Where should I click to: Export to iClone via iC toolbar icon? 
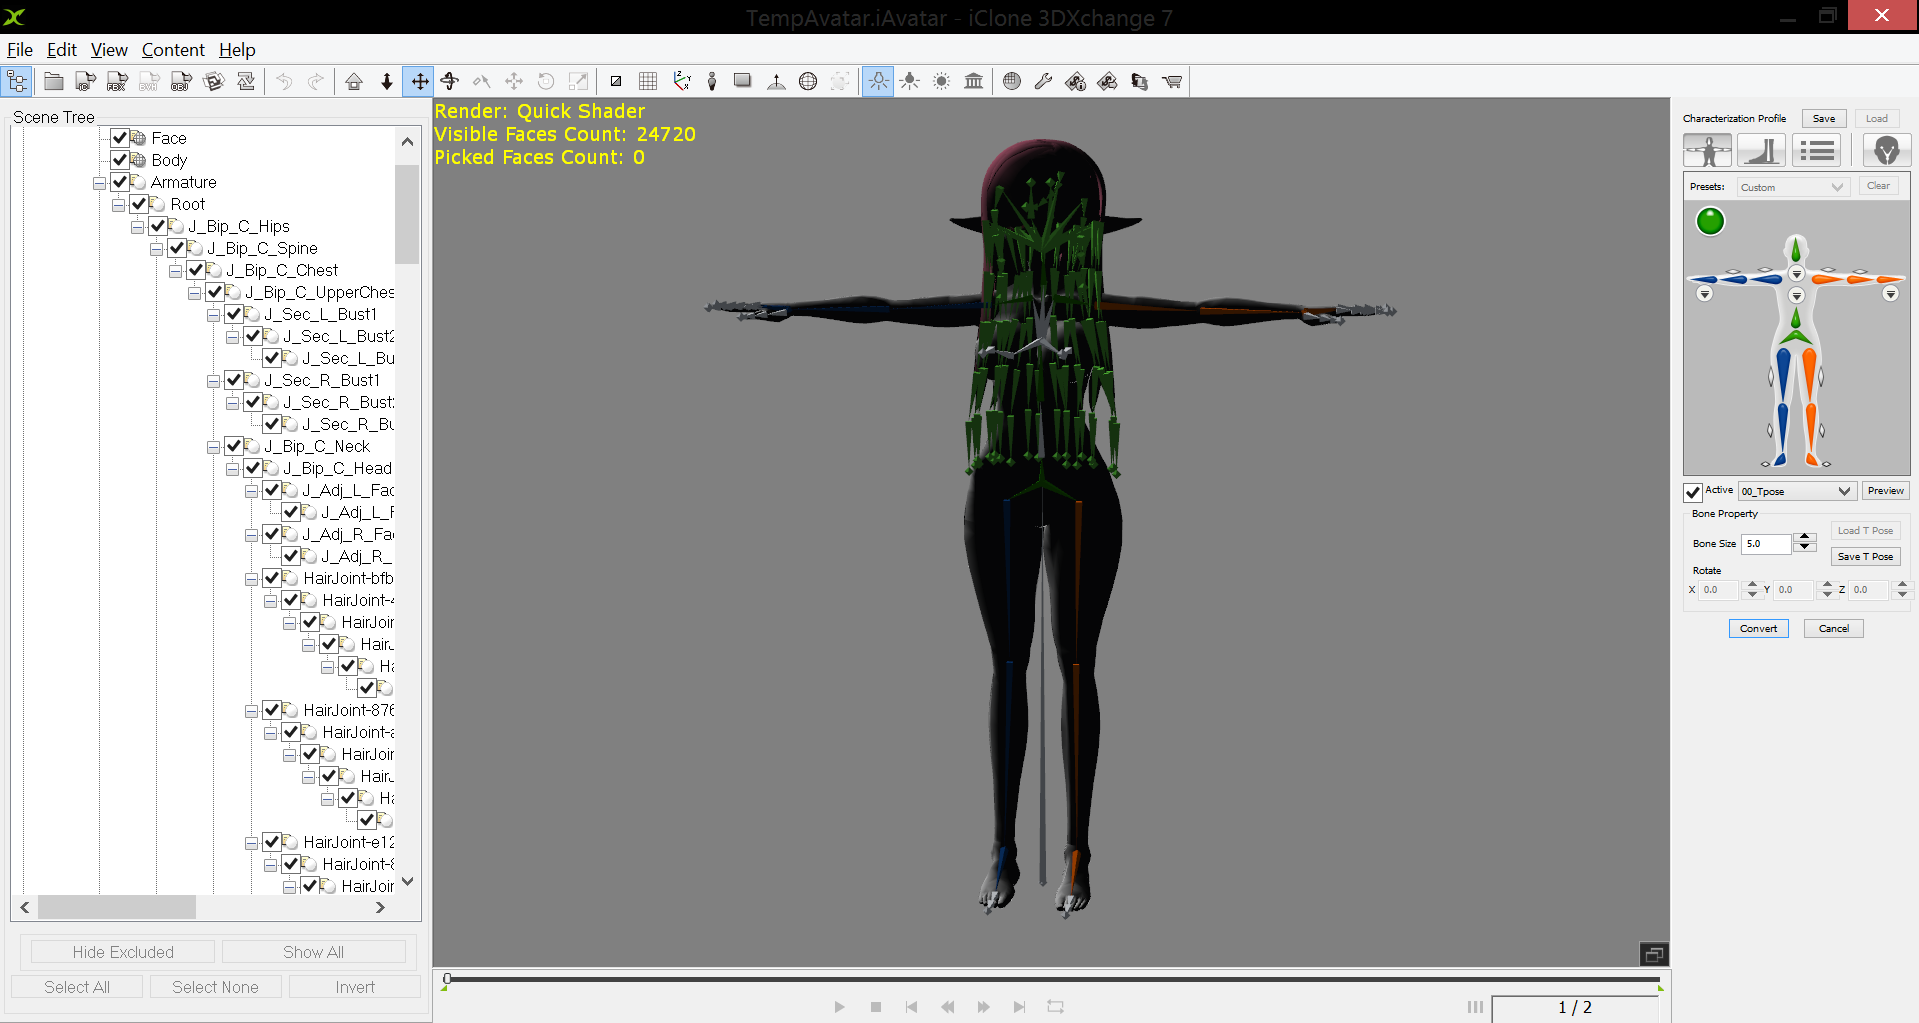point(86,82)
